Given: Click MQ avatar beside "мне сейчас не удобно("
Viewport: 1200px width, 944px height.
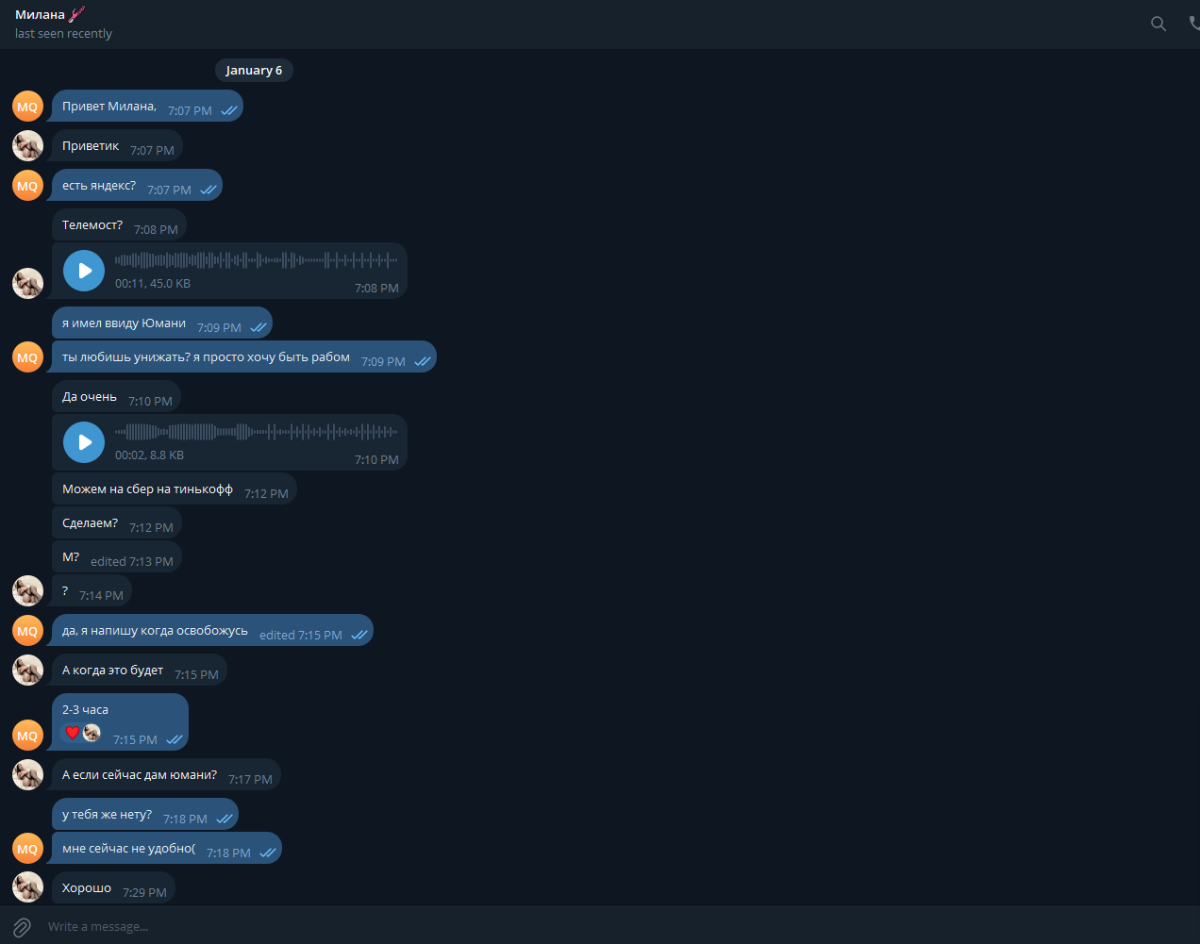Looking at the screenshot, I should point(28,848).
